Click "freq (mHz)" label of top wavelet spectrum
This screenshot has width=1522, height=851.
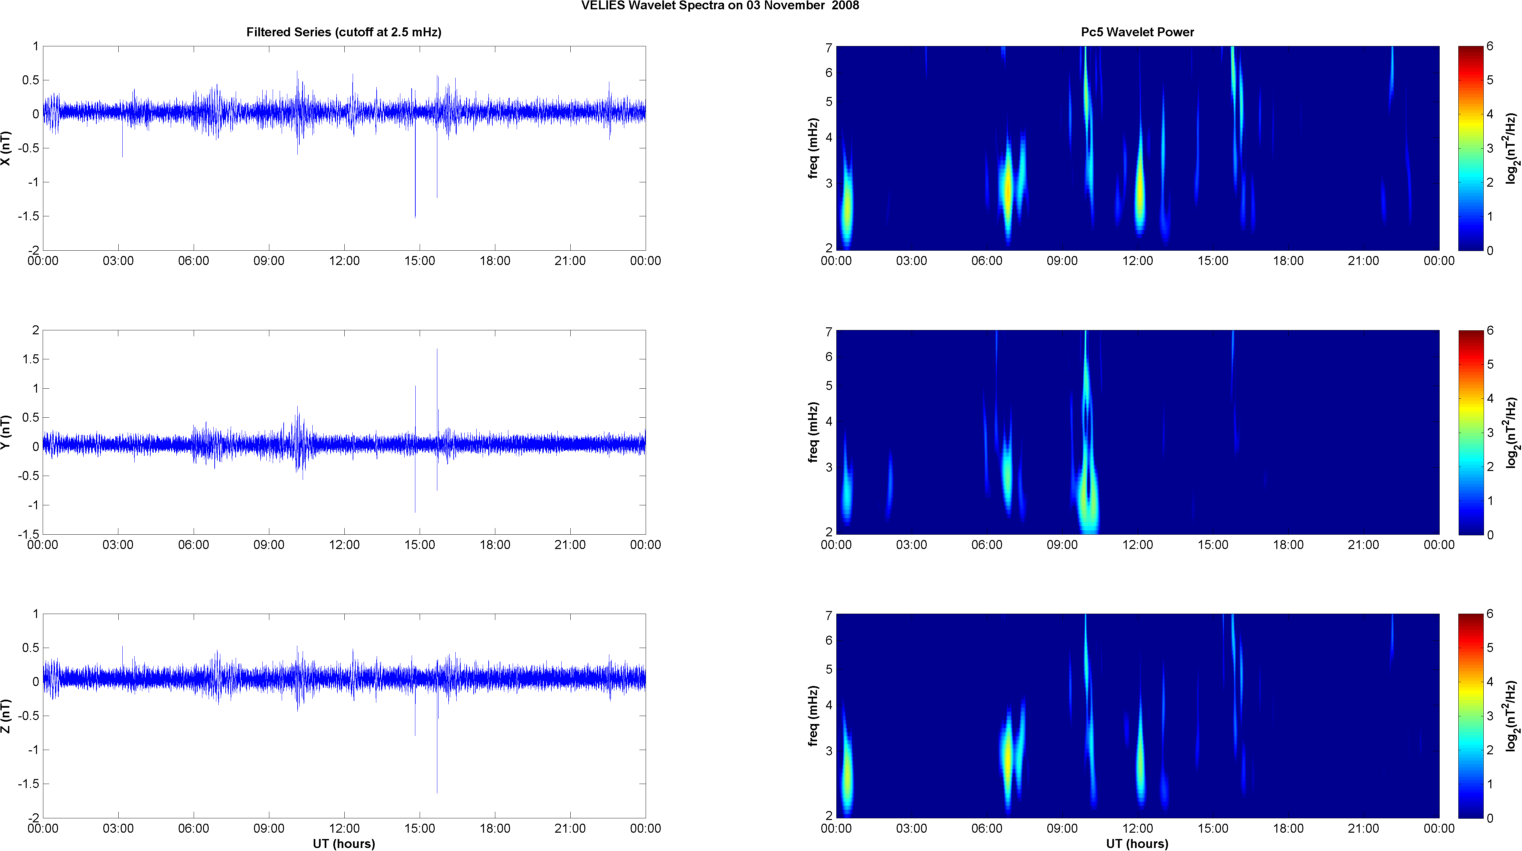coord(814,148)
